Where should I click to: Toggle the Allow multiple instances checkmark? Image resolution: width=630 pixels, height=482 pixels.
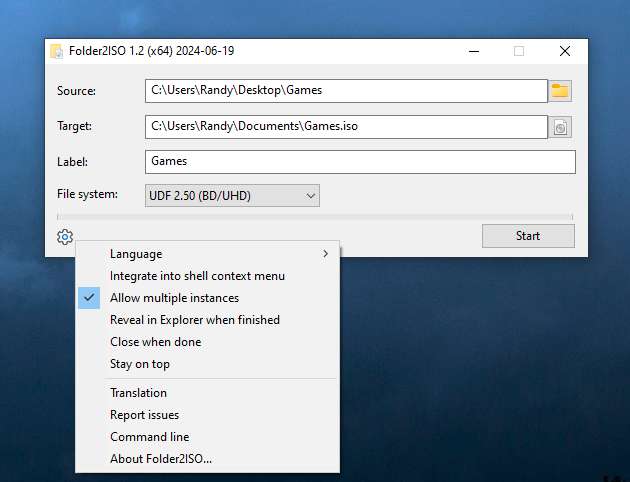click(x=89, y=298)
